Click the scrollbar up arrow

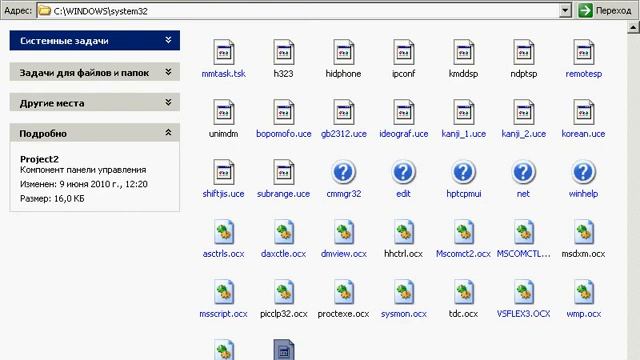pos(633,27)
